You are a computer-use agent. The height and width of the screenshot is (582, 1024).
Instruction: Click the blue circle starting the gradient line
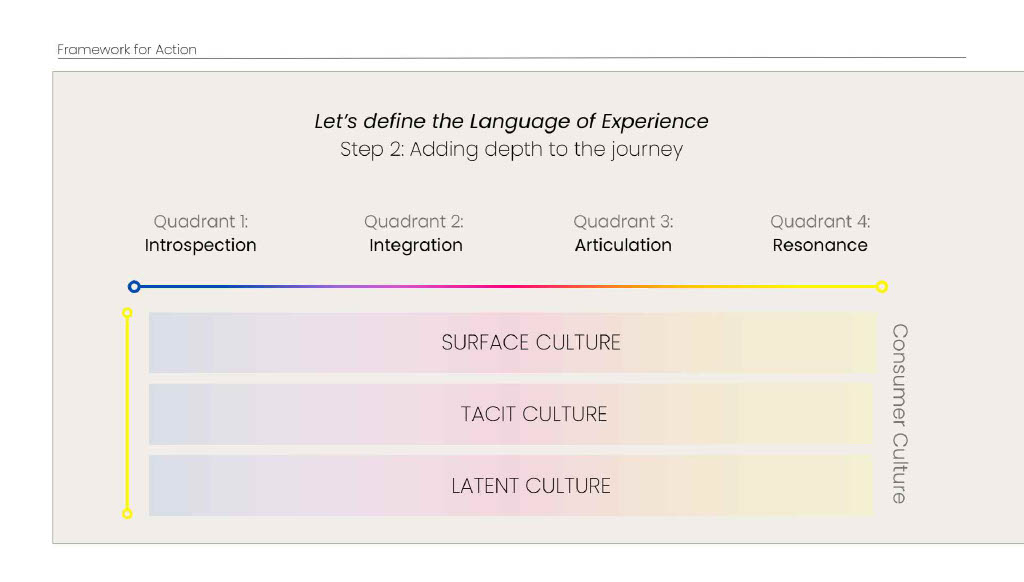pos(134,287)
